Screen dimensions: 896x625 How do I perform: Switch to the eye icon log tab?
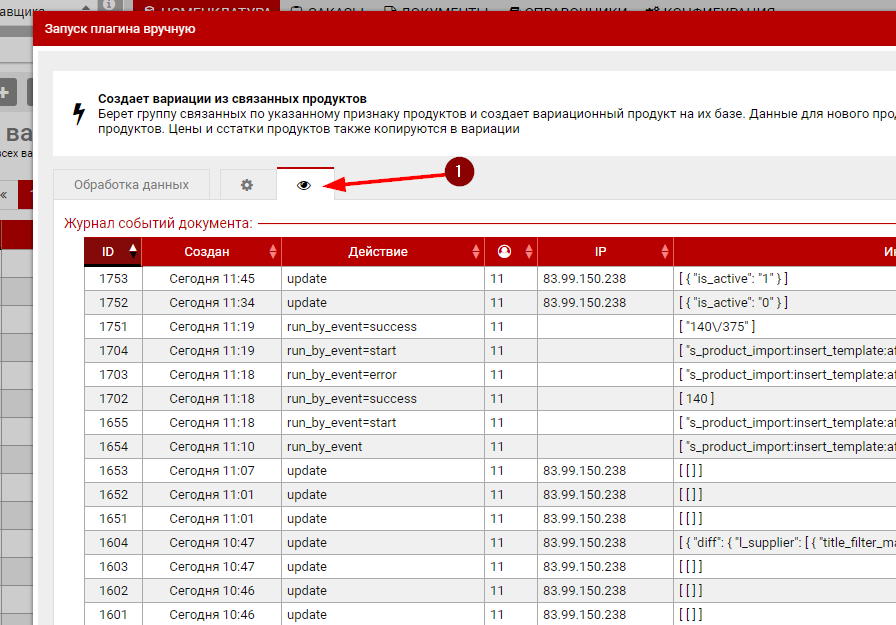click(x=304, y=185)
